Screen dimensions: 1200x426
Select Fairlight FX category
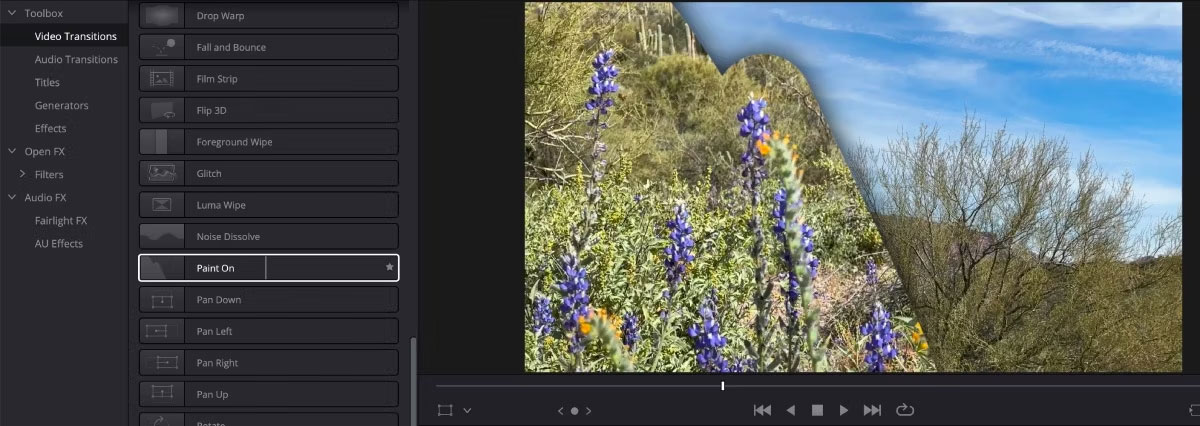point(60,220)
